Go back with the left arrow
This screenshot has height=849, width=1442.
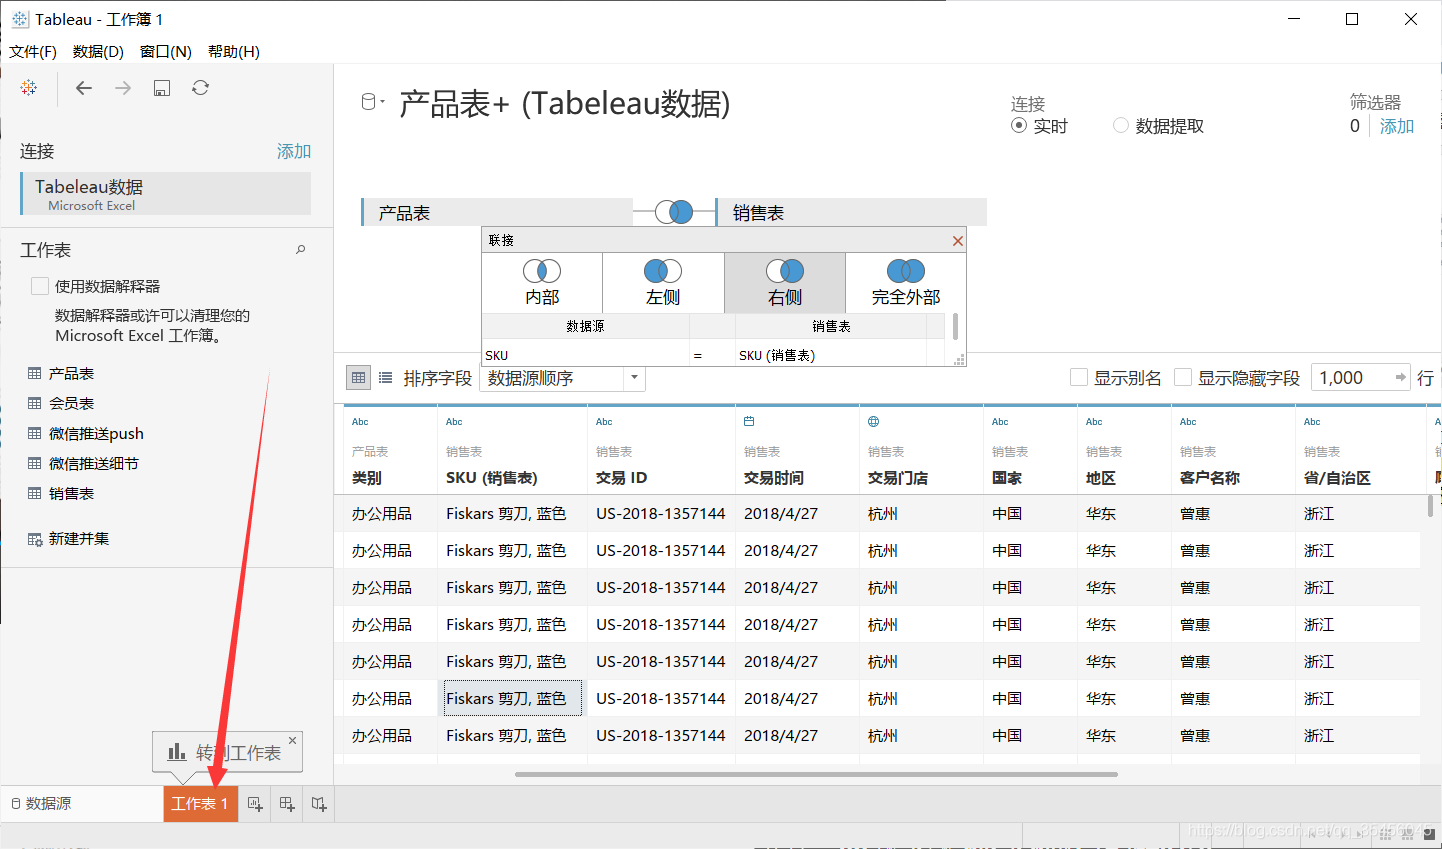84,88
